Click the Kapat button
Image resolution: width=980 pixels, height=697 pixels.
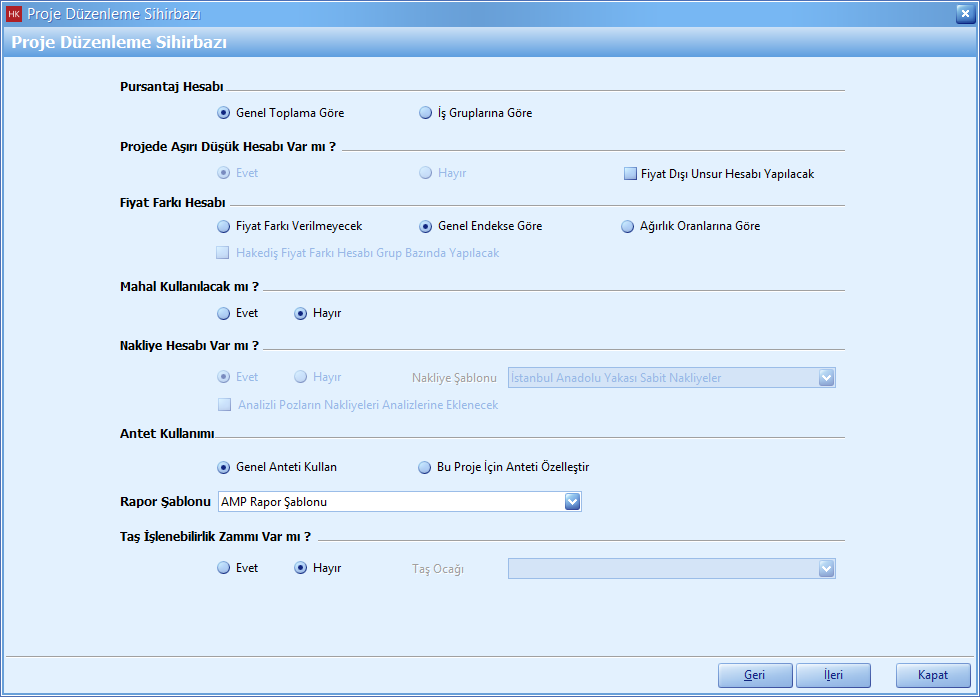[933, 675]
